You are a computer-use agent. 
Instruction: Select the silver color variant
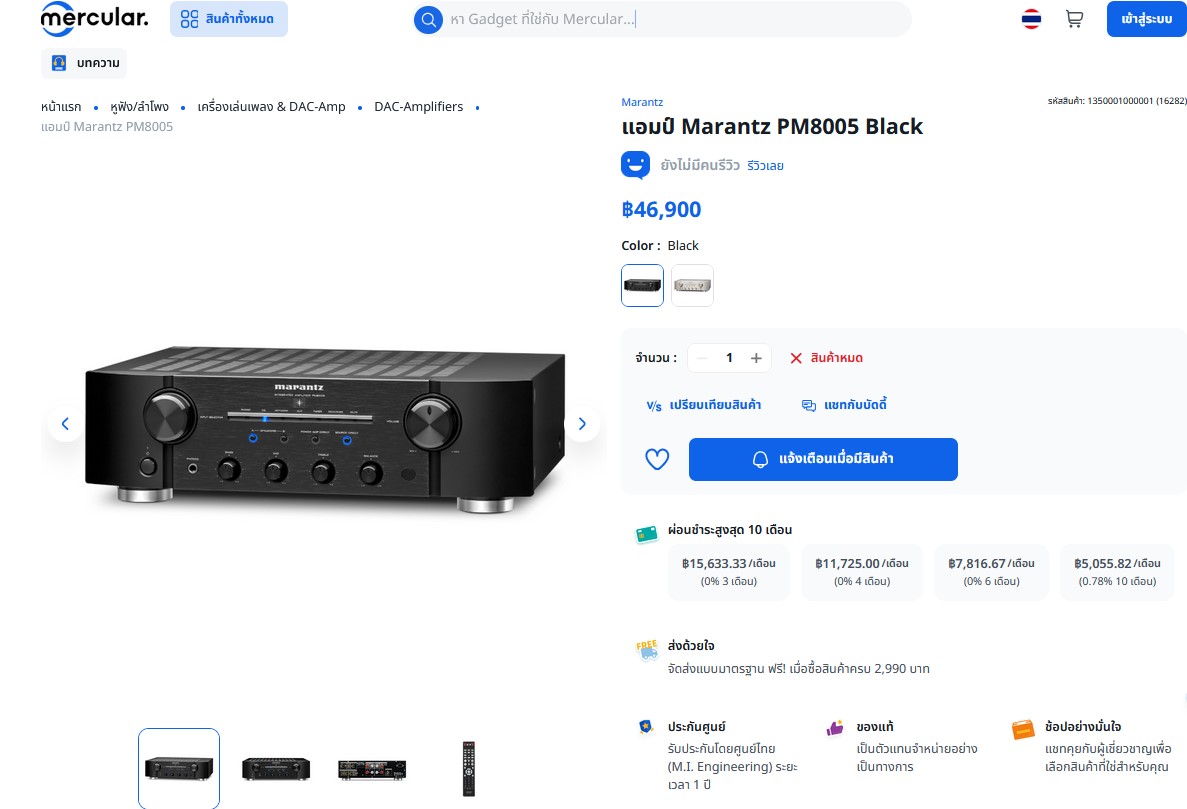[692, 285]
